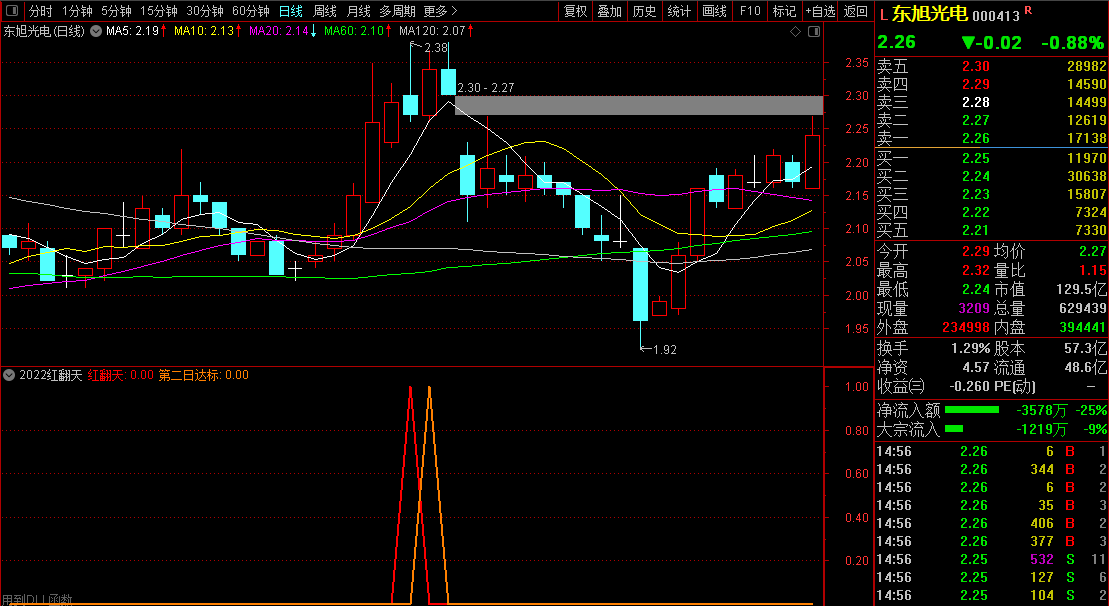Select the 60分钟 period tab
1109x606 pixels.
pos(250,11)
